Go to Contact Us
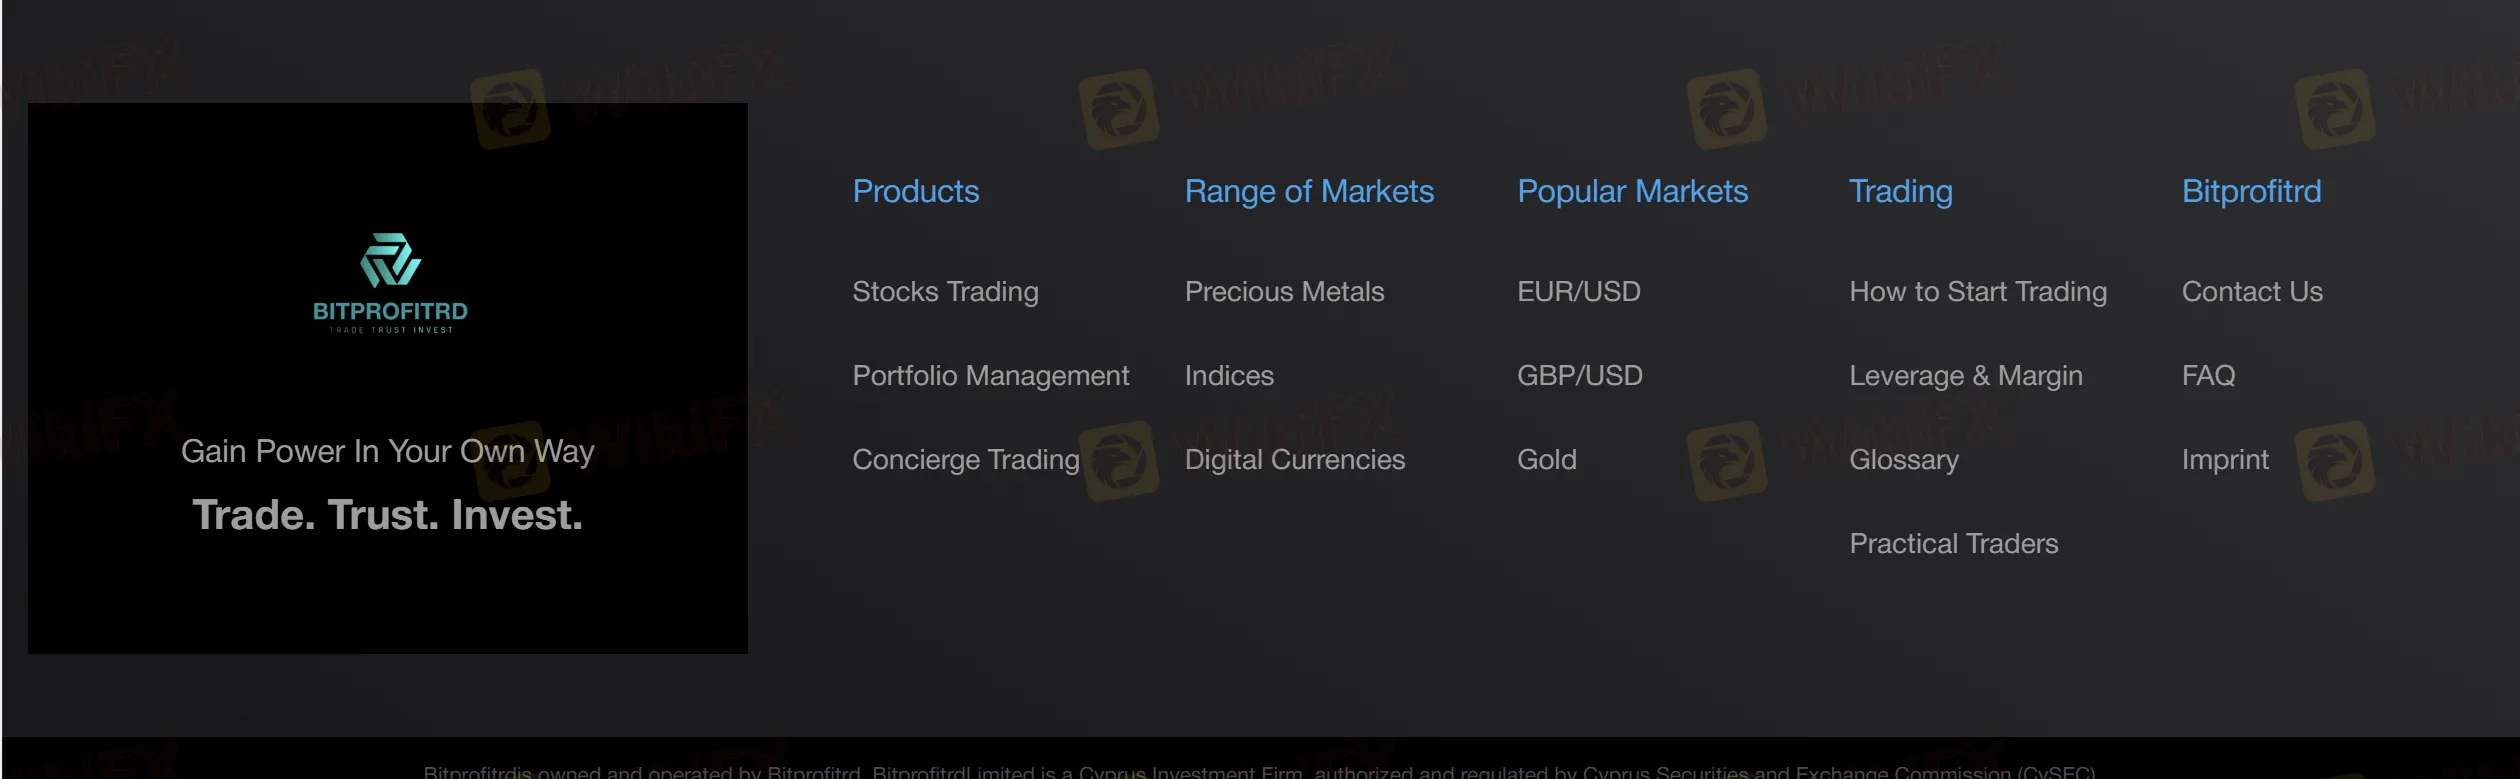This screenshot has width=2520, height=779. click(x=2251, y=291)
